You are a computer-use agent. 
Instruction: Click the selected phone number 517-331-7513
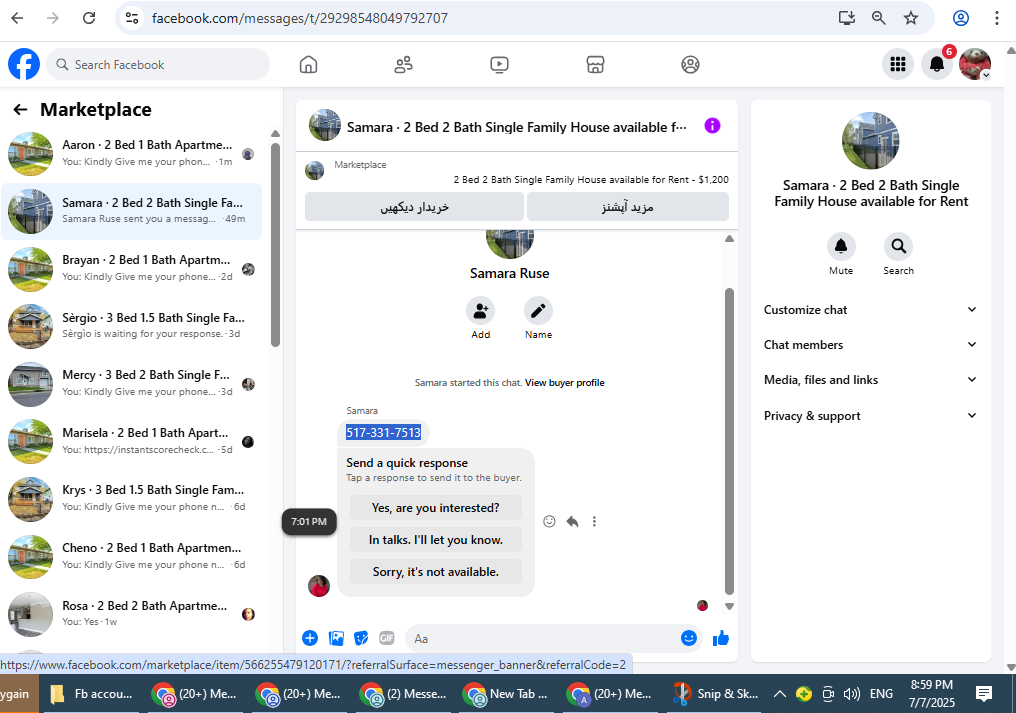(383, 432)
